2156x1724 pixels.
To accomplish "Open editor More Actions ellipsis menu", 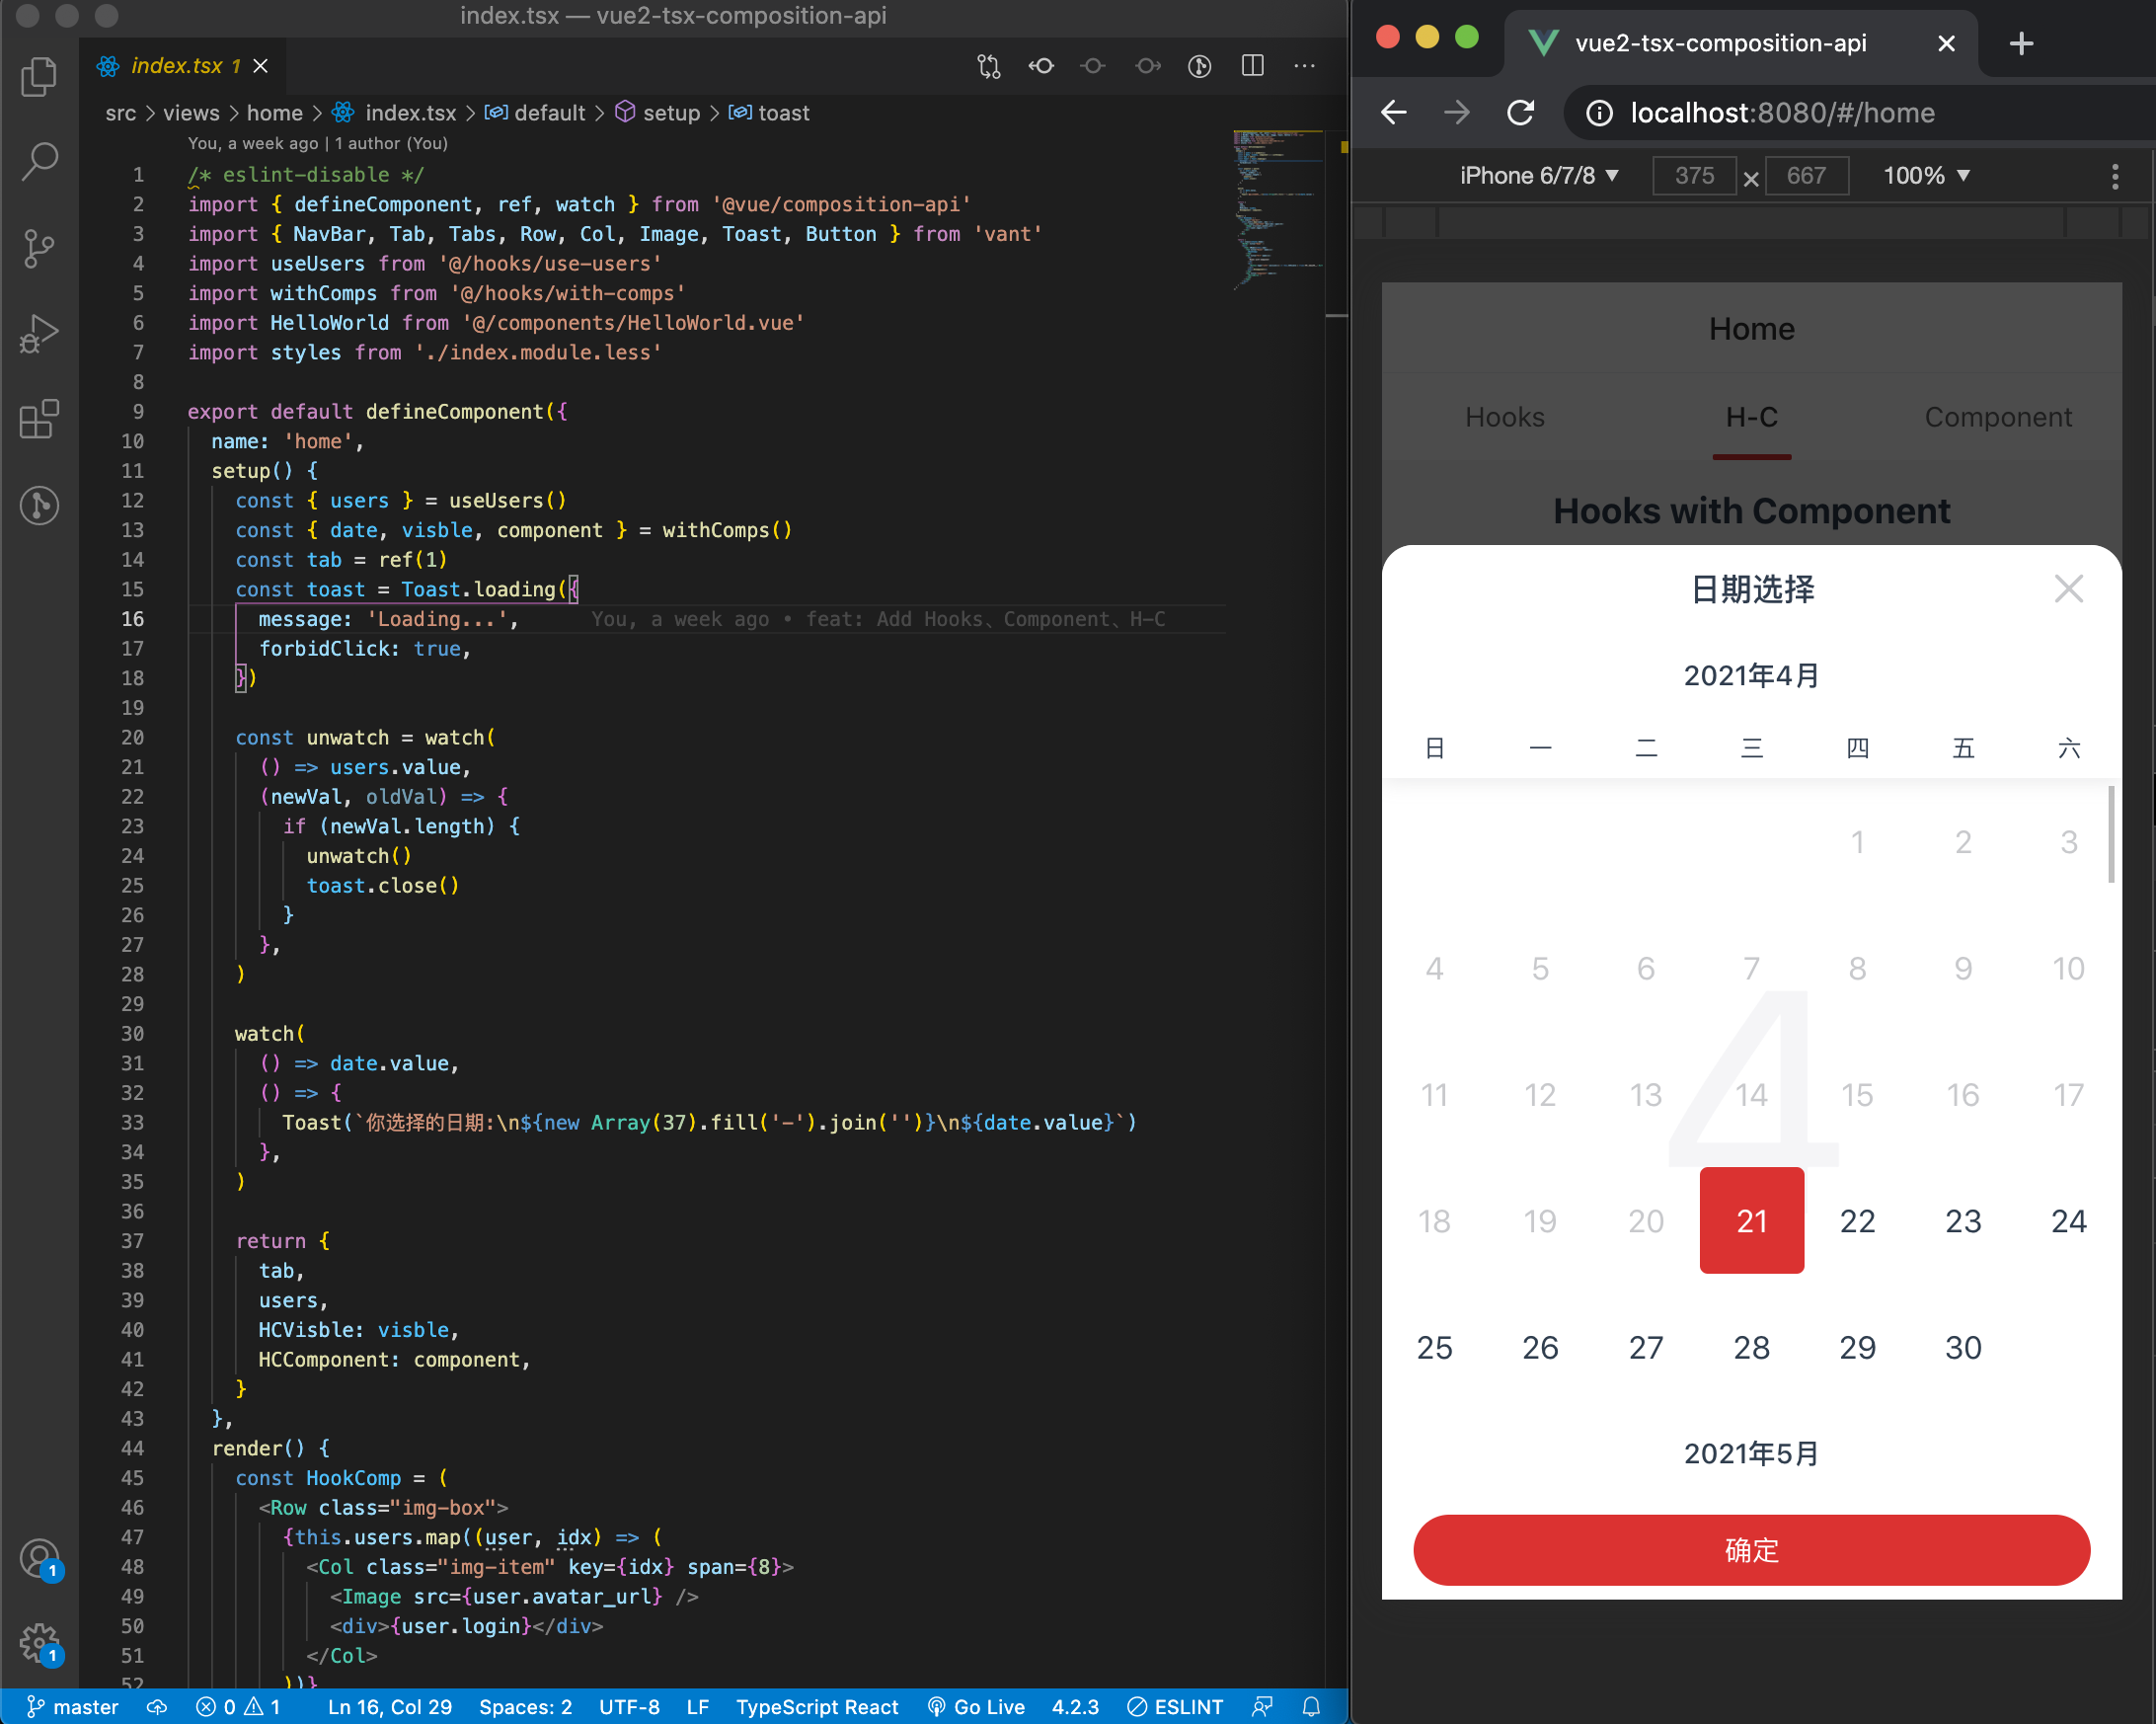I will pyautogui.click(x=1304, y=66).
